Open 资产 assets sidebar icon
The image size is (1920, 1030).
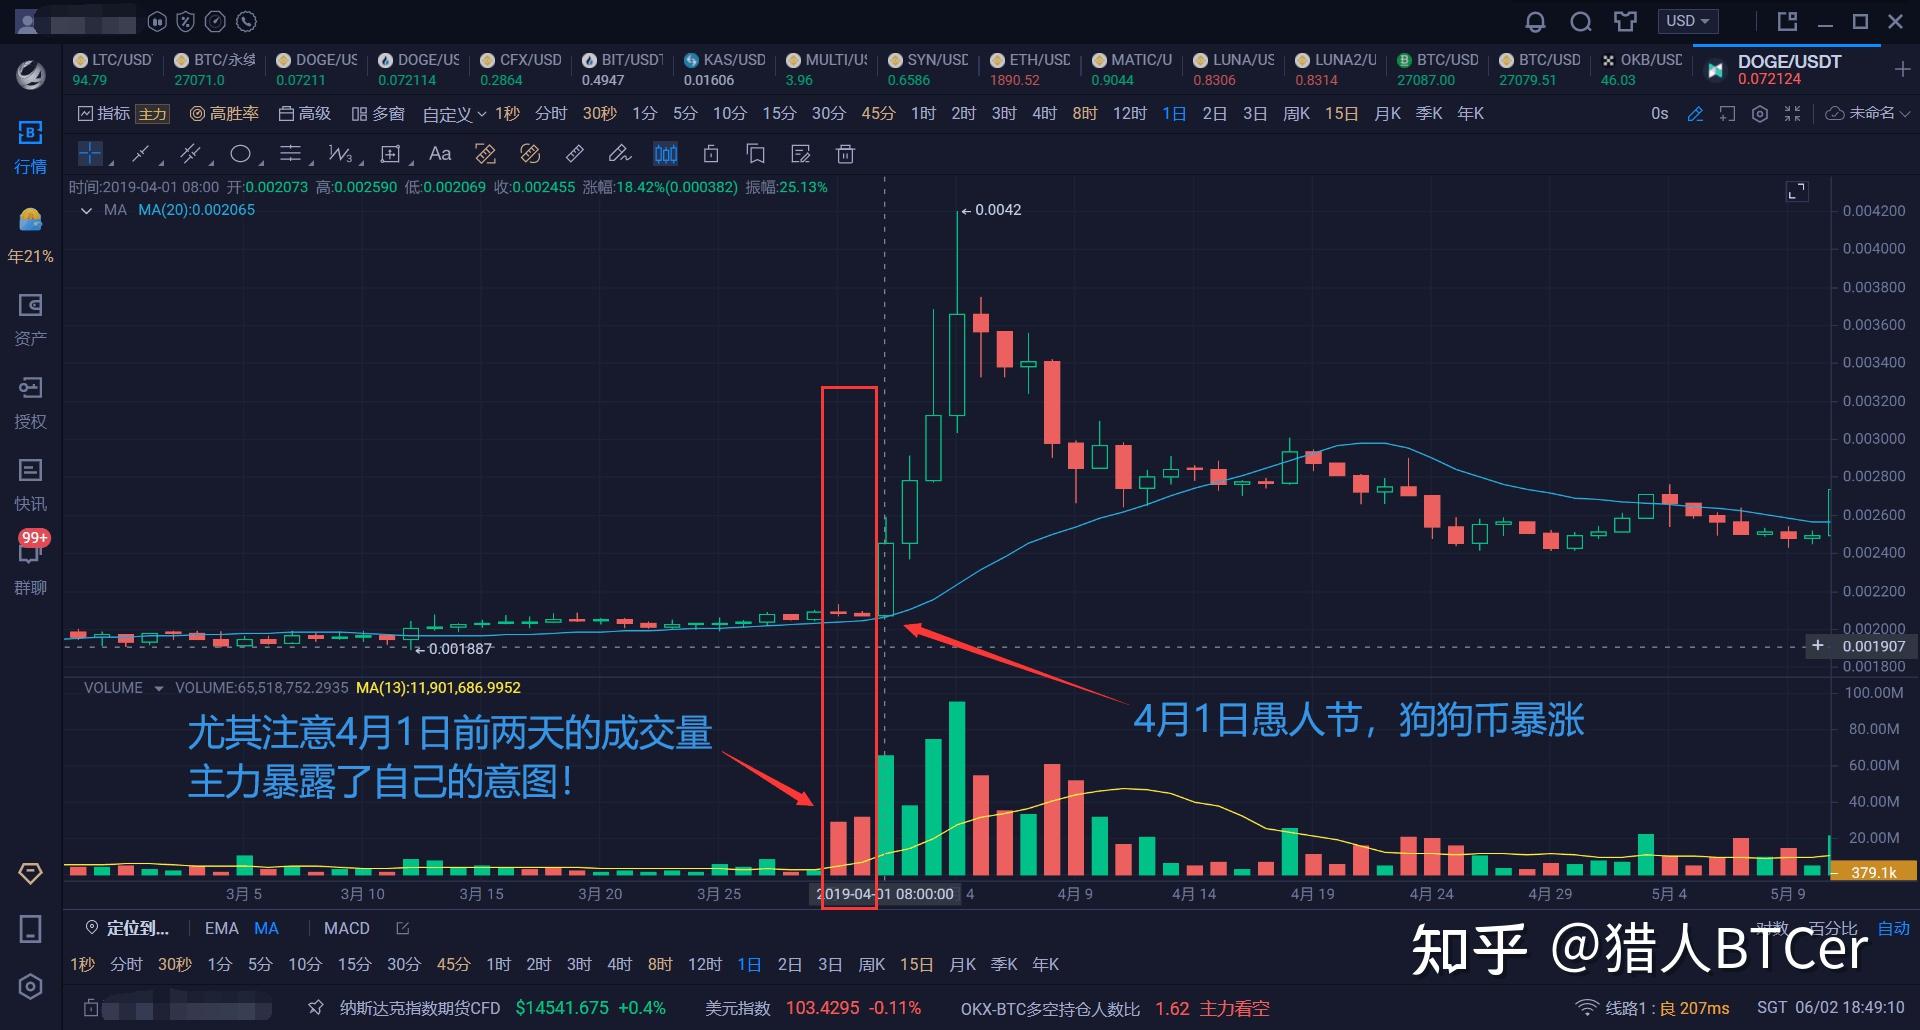click(x=30, y=320)
